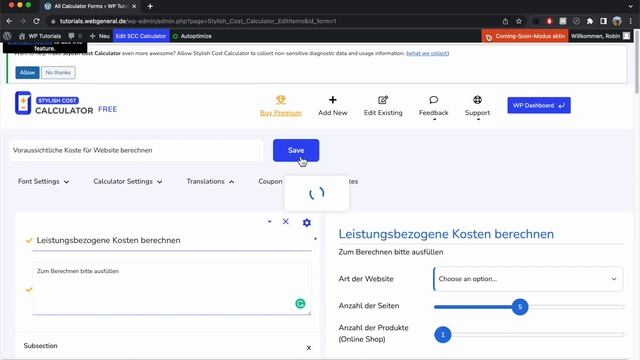Open browser extensions puzzle icon
This screenshot has height=360, width=640.
(x=590, y=21)
